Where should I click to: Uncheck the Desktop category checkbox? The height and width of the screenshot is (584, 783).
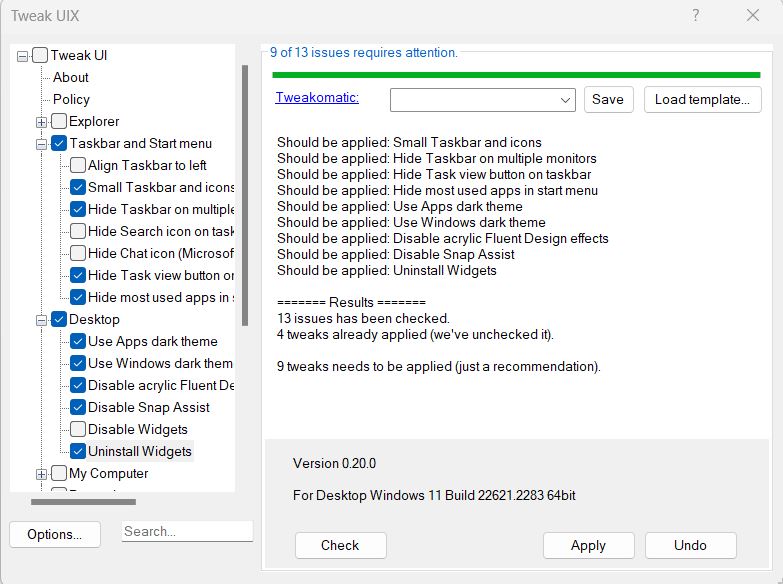point(59,319)
